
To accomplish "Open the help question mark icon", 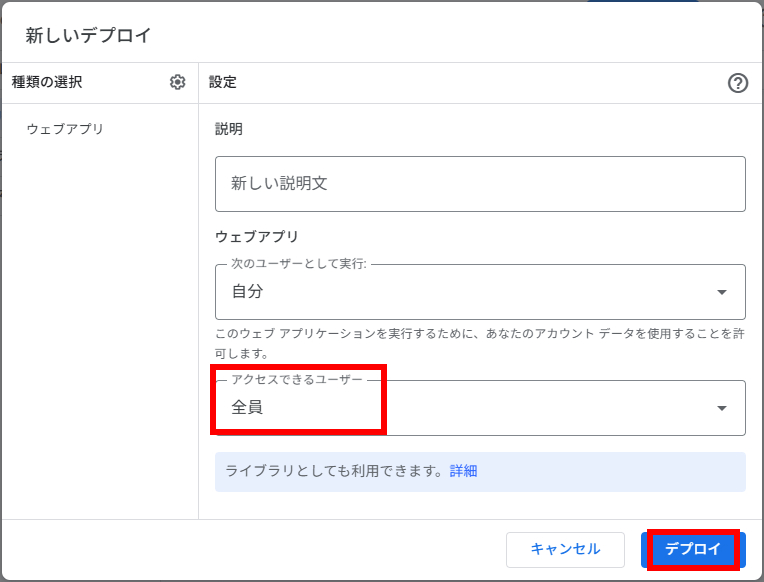I will (x=738, y=83).
